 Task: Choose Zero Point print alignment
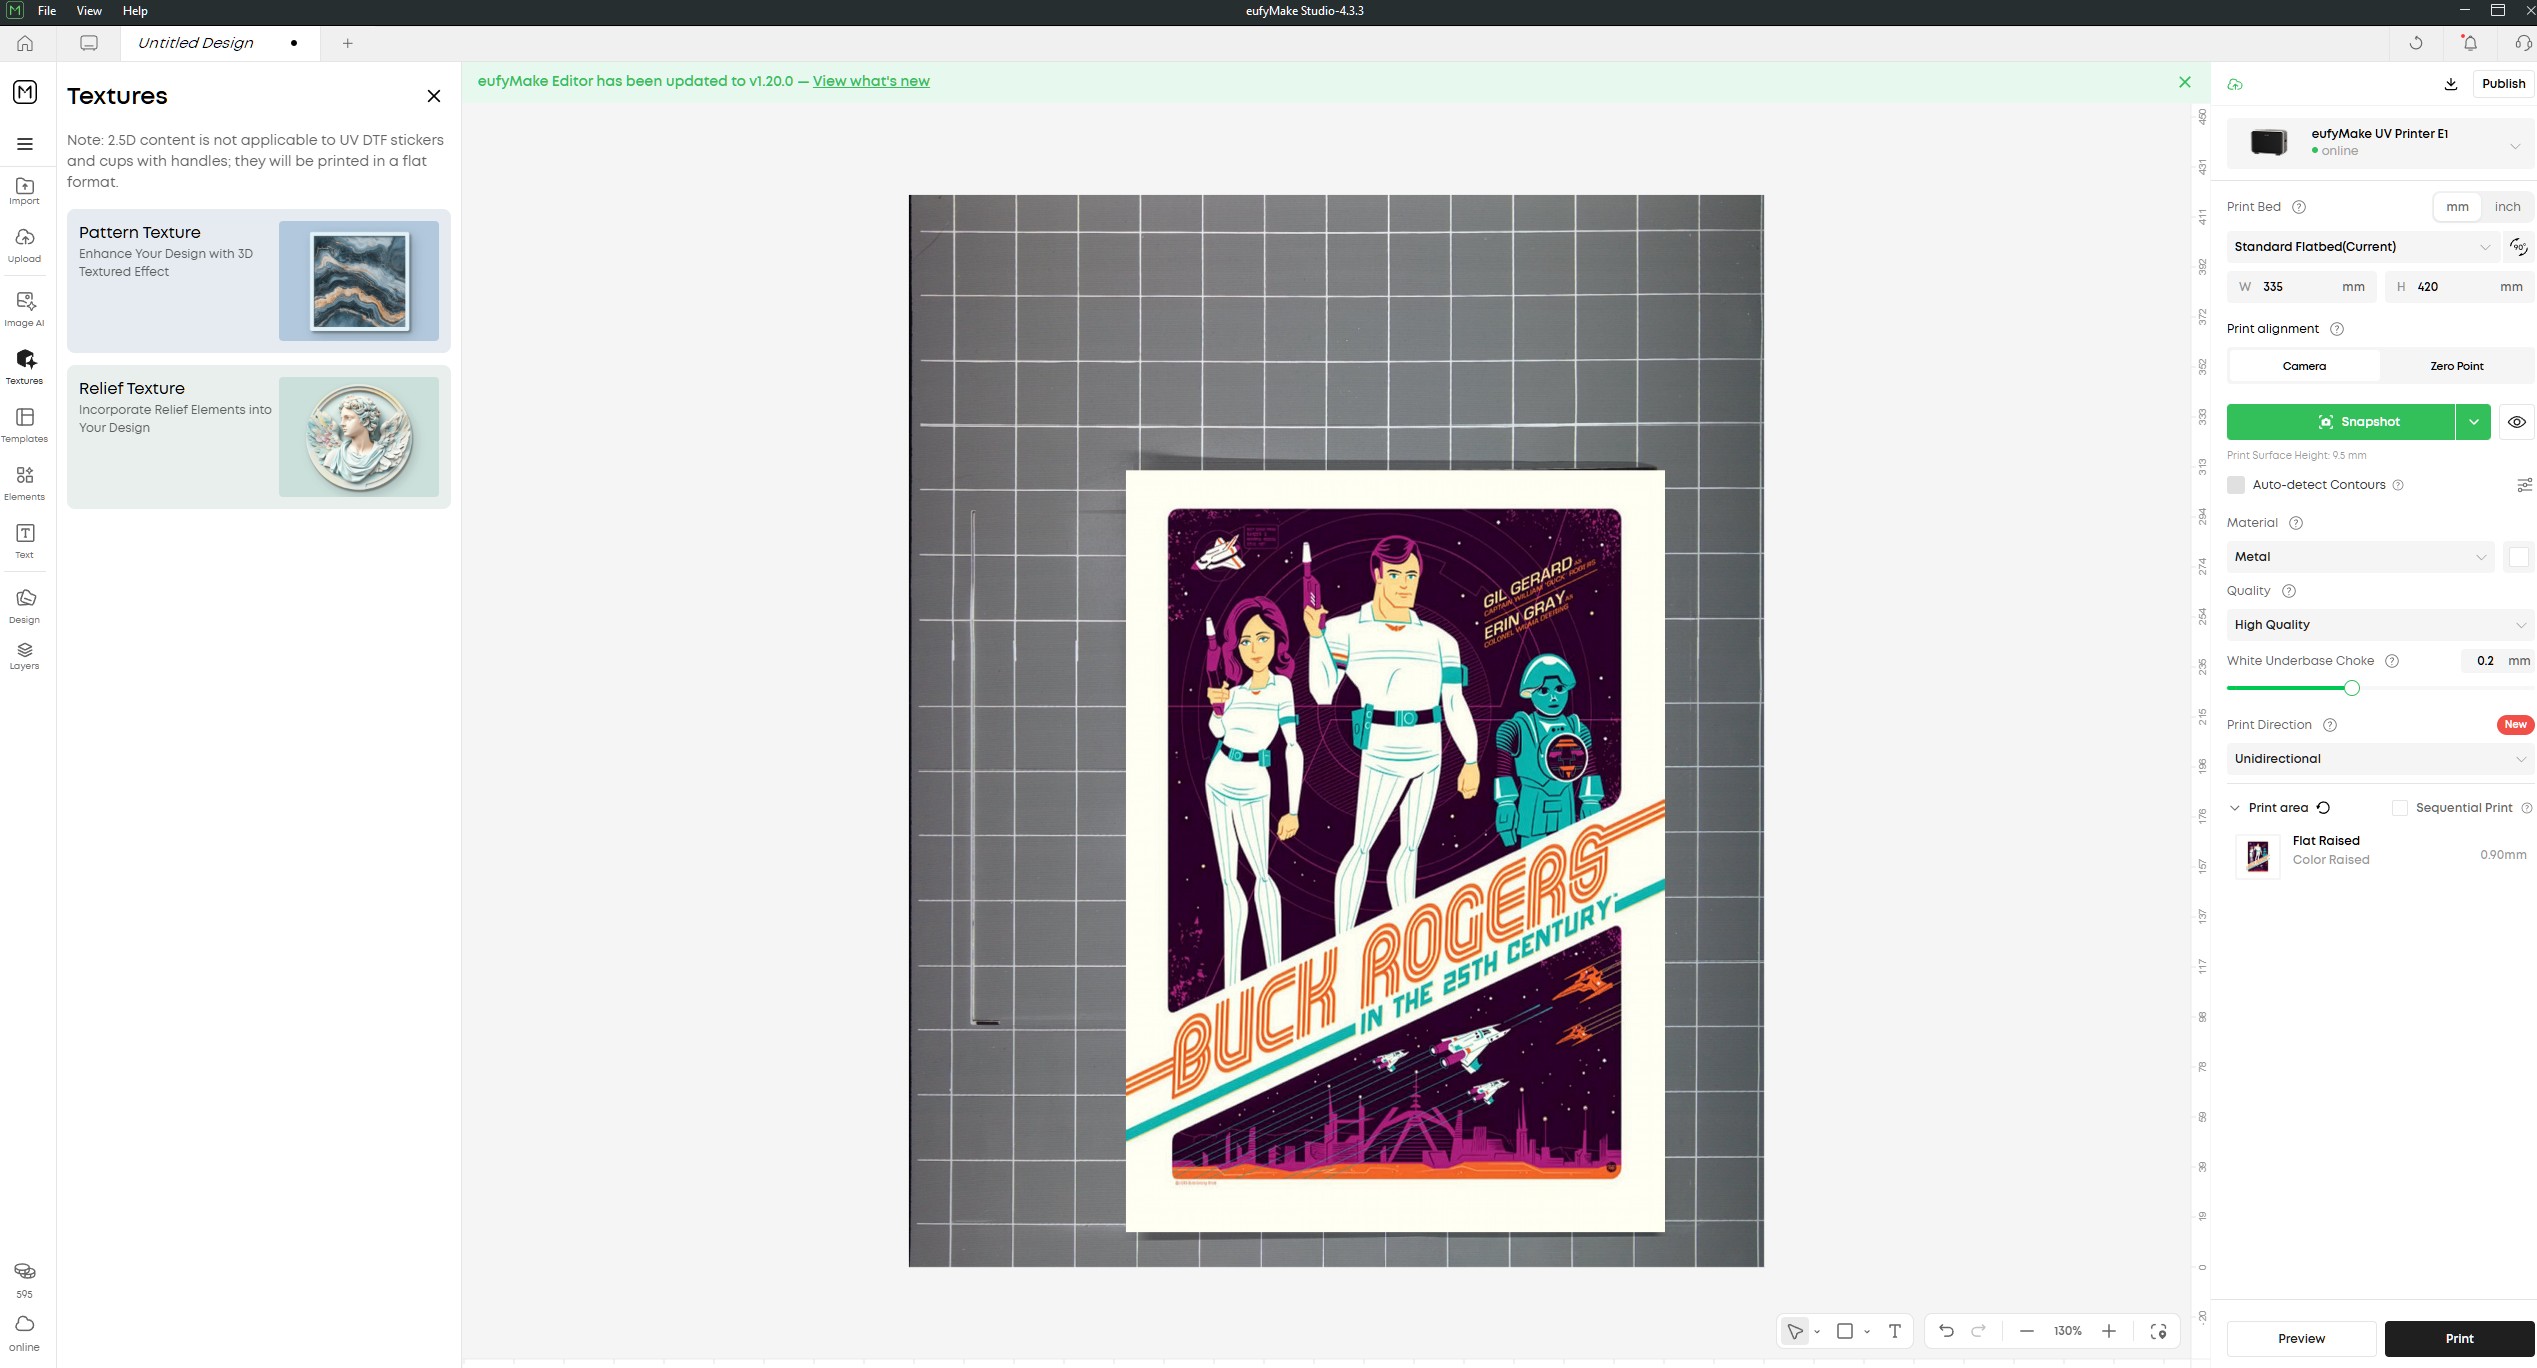click(2456, 366)
